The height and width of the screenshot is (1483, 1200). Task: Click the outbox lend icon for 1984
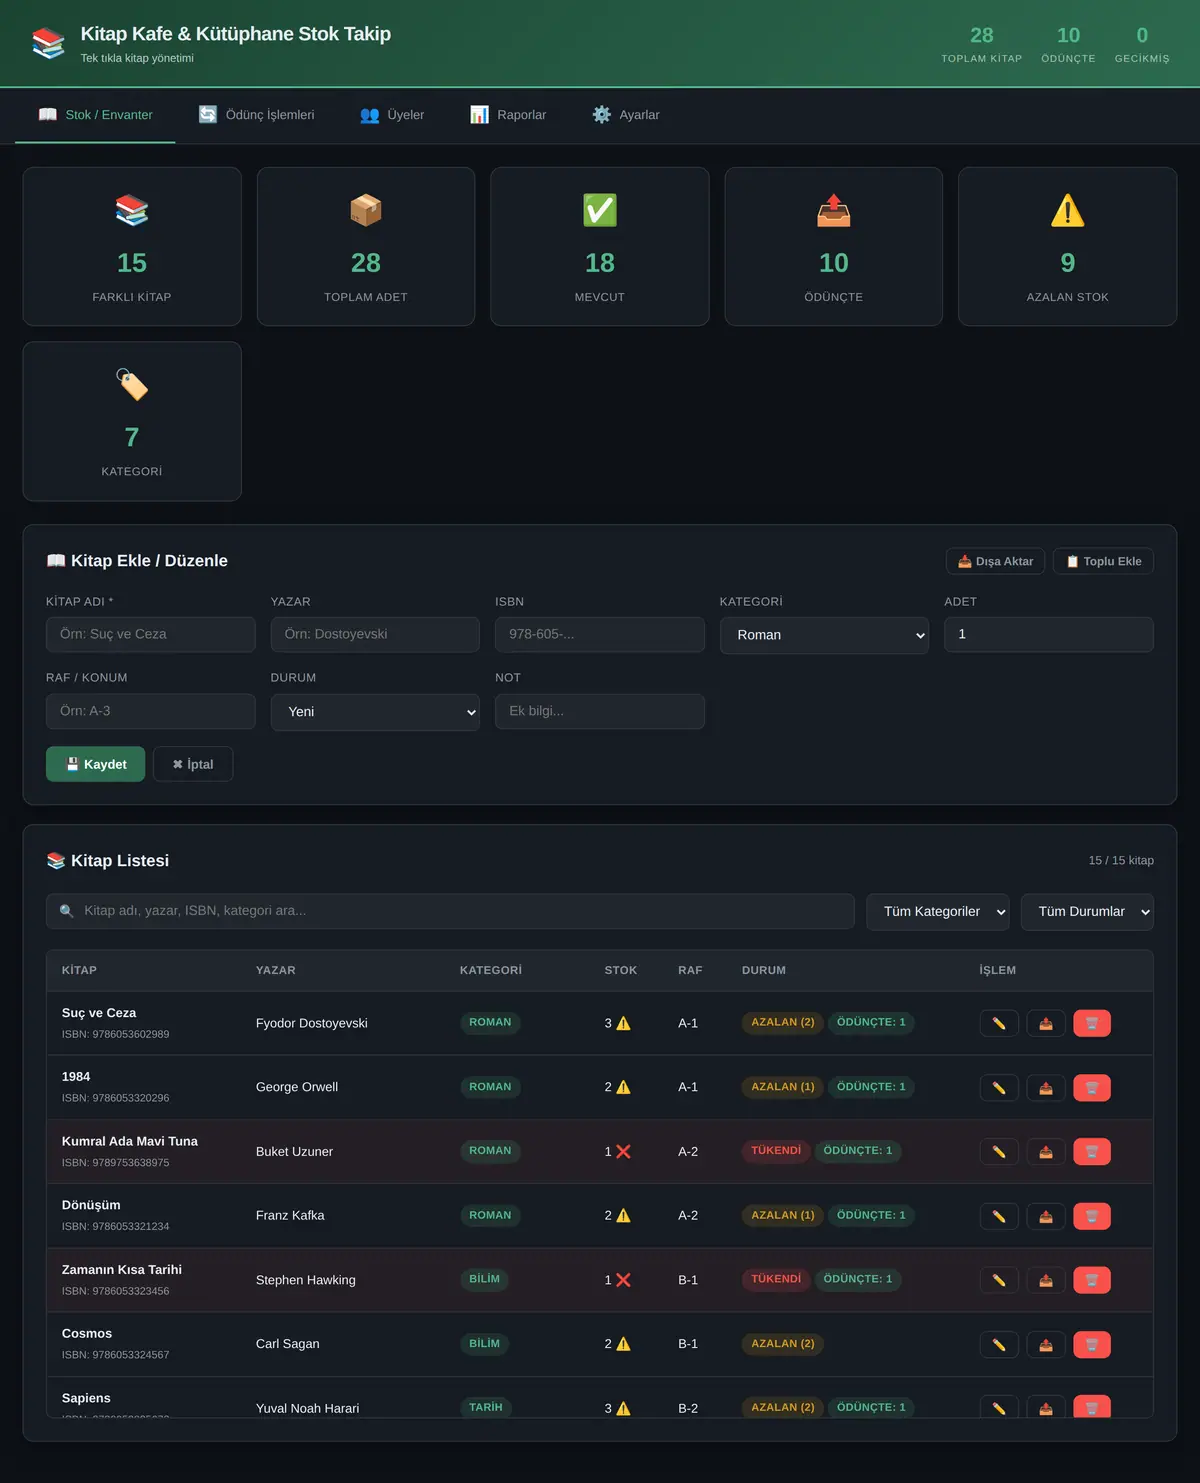[1046, 1088]
